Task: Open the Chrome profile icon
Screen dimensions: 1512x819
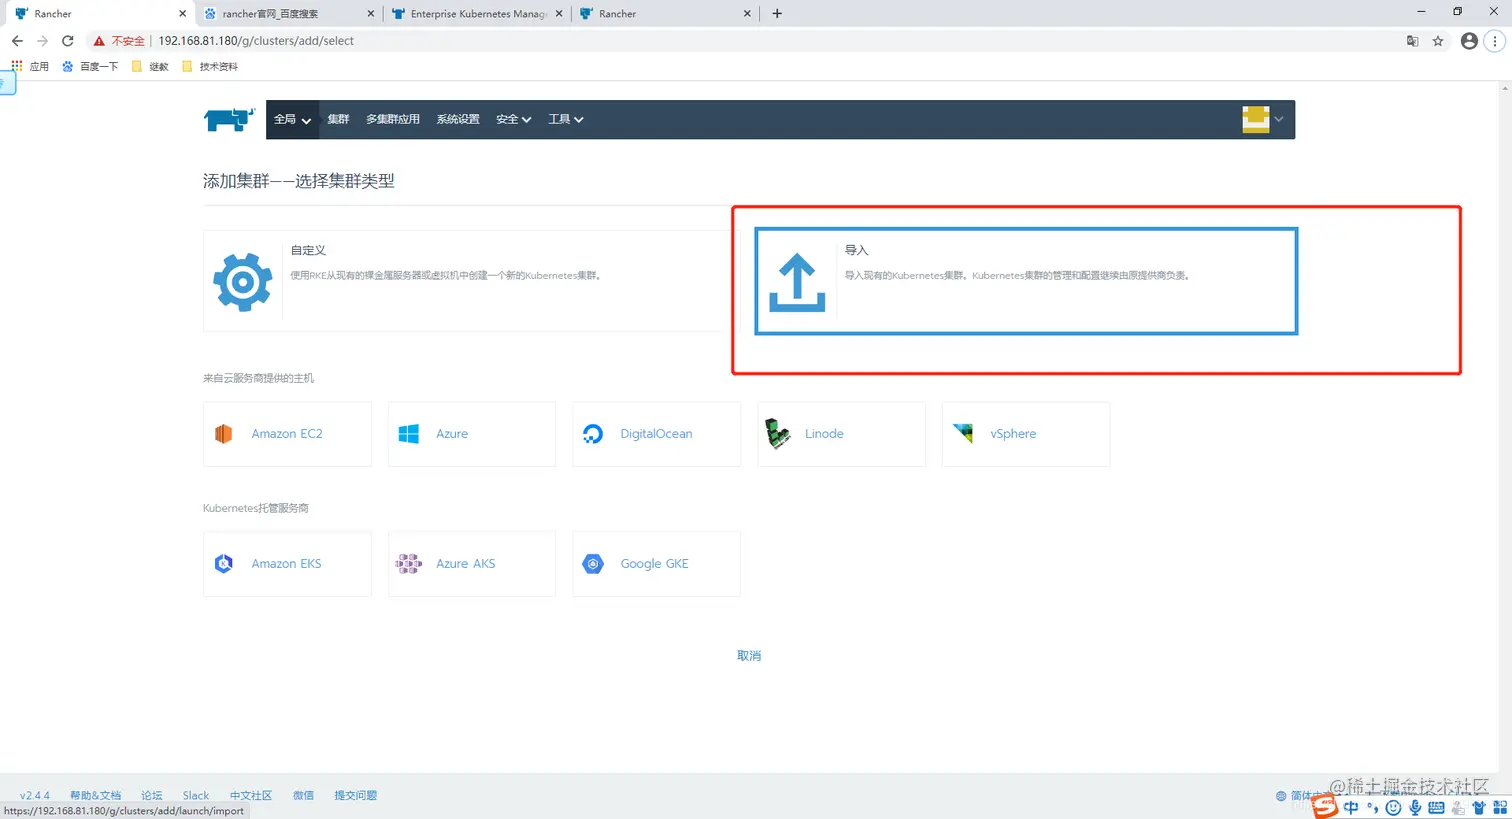Action: point(1469,41)
